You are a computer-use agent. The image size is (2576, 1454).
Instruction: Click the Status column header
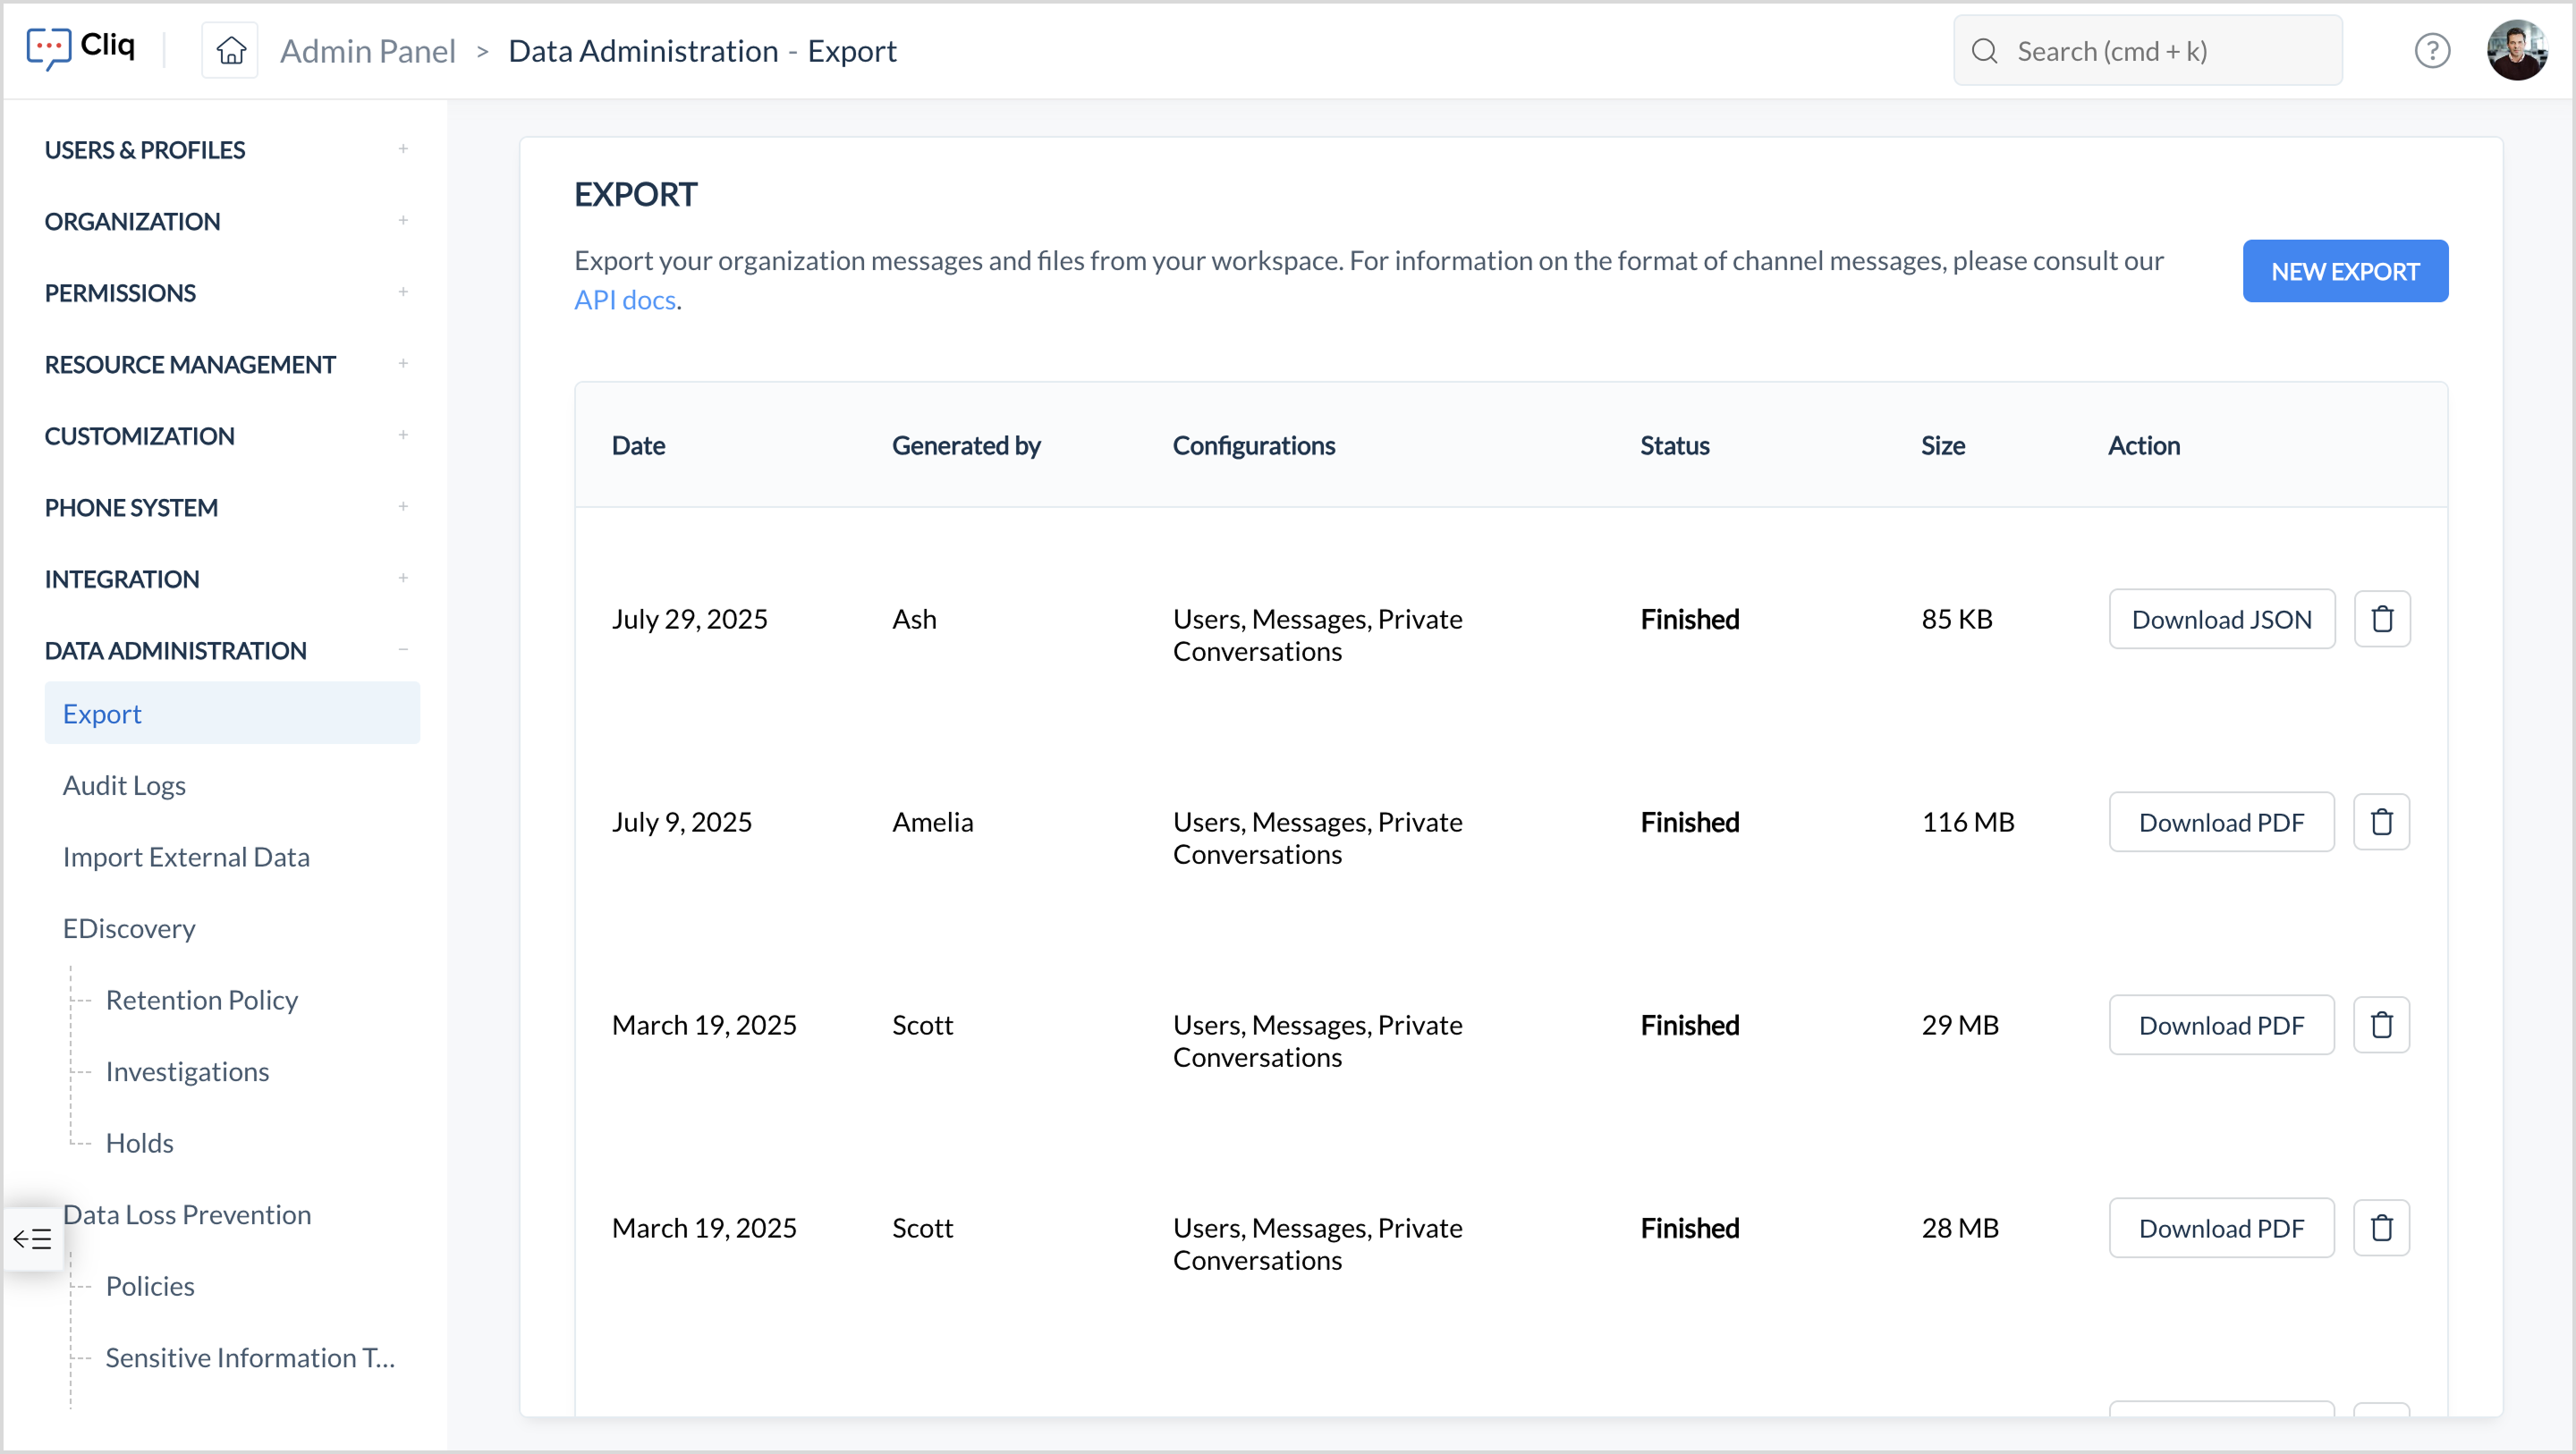(x=1675, y=445)
